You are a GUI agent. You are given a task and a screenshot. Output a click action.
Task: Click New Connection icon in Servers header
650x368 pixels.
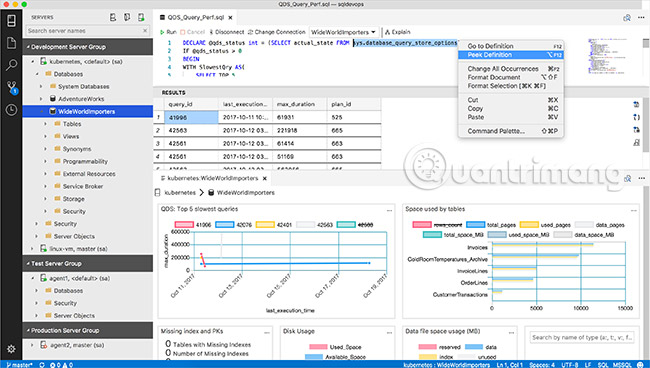point(113,17)
